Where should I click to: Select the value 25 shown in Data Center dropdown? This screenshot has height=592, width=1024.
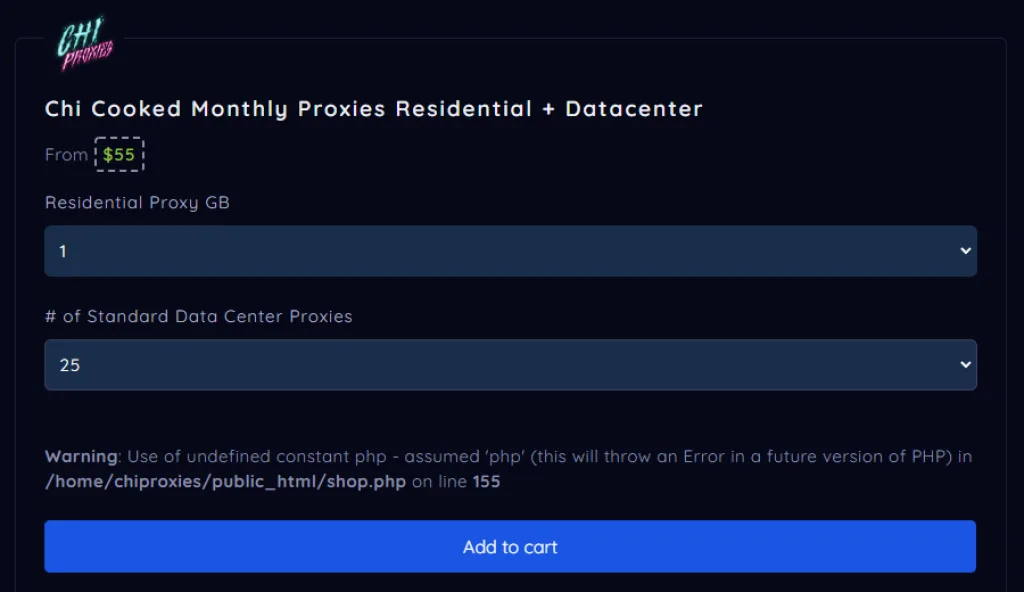pos(69,365)
